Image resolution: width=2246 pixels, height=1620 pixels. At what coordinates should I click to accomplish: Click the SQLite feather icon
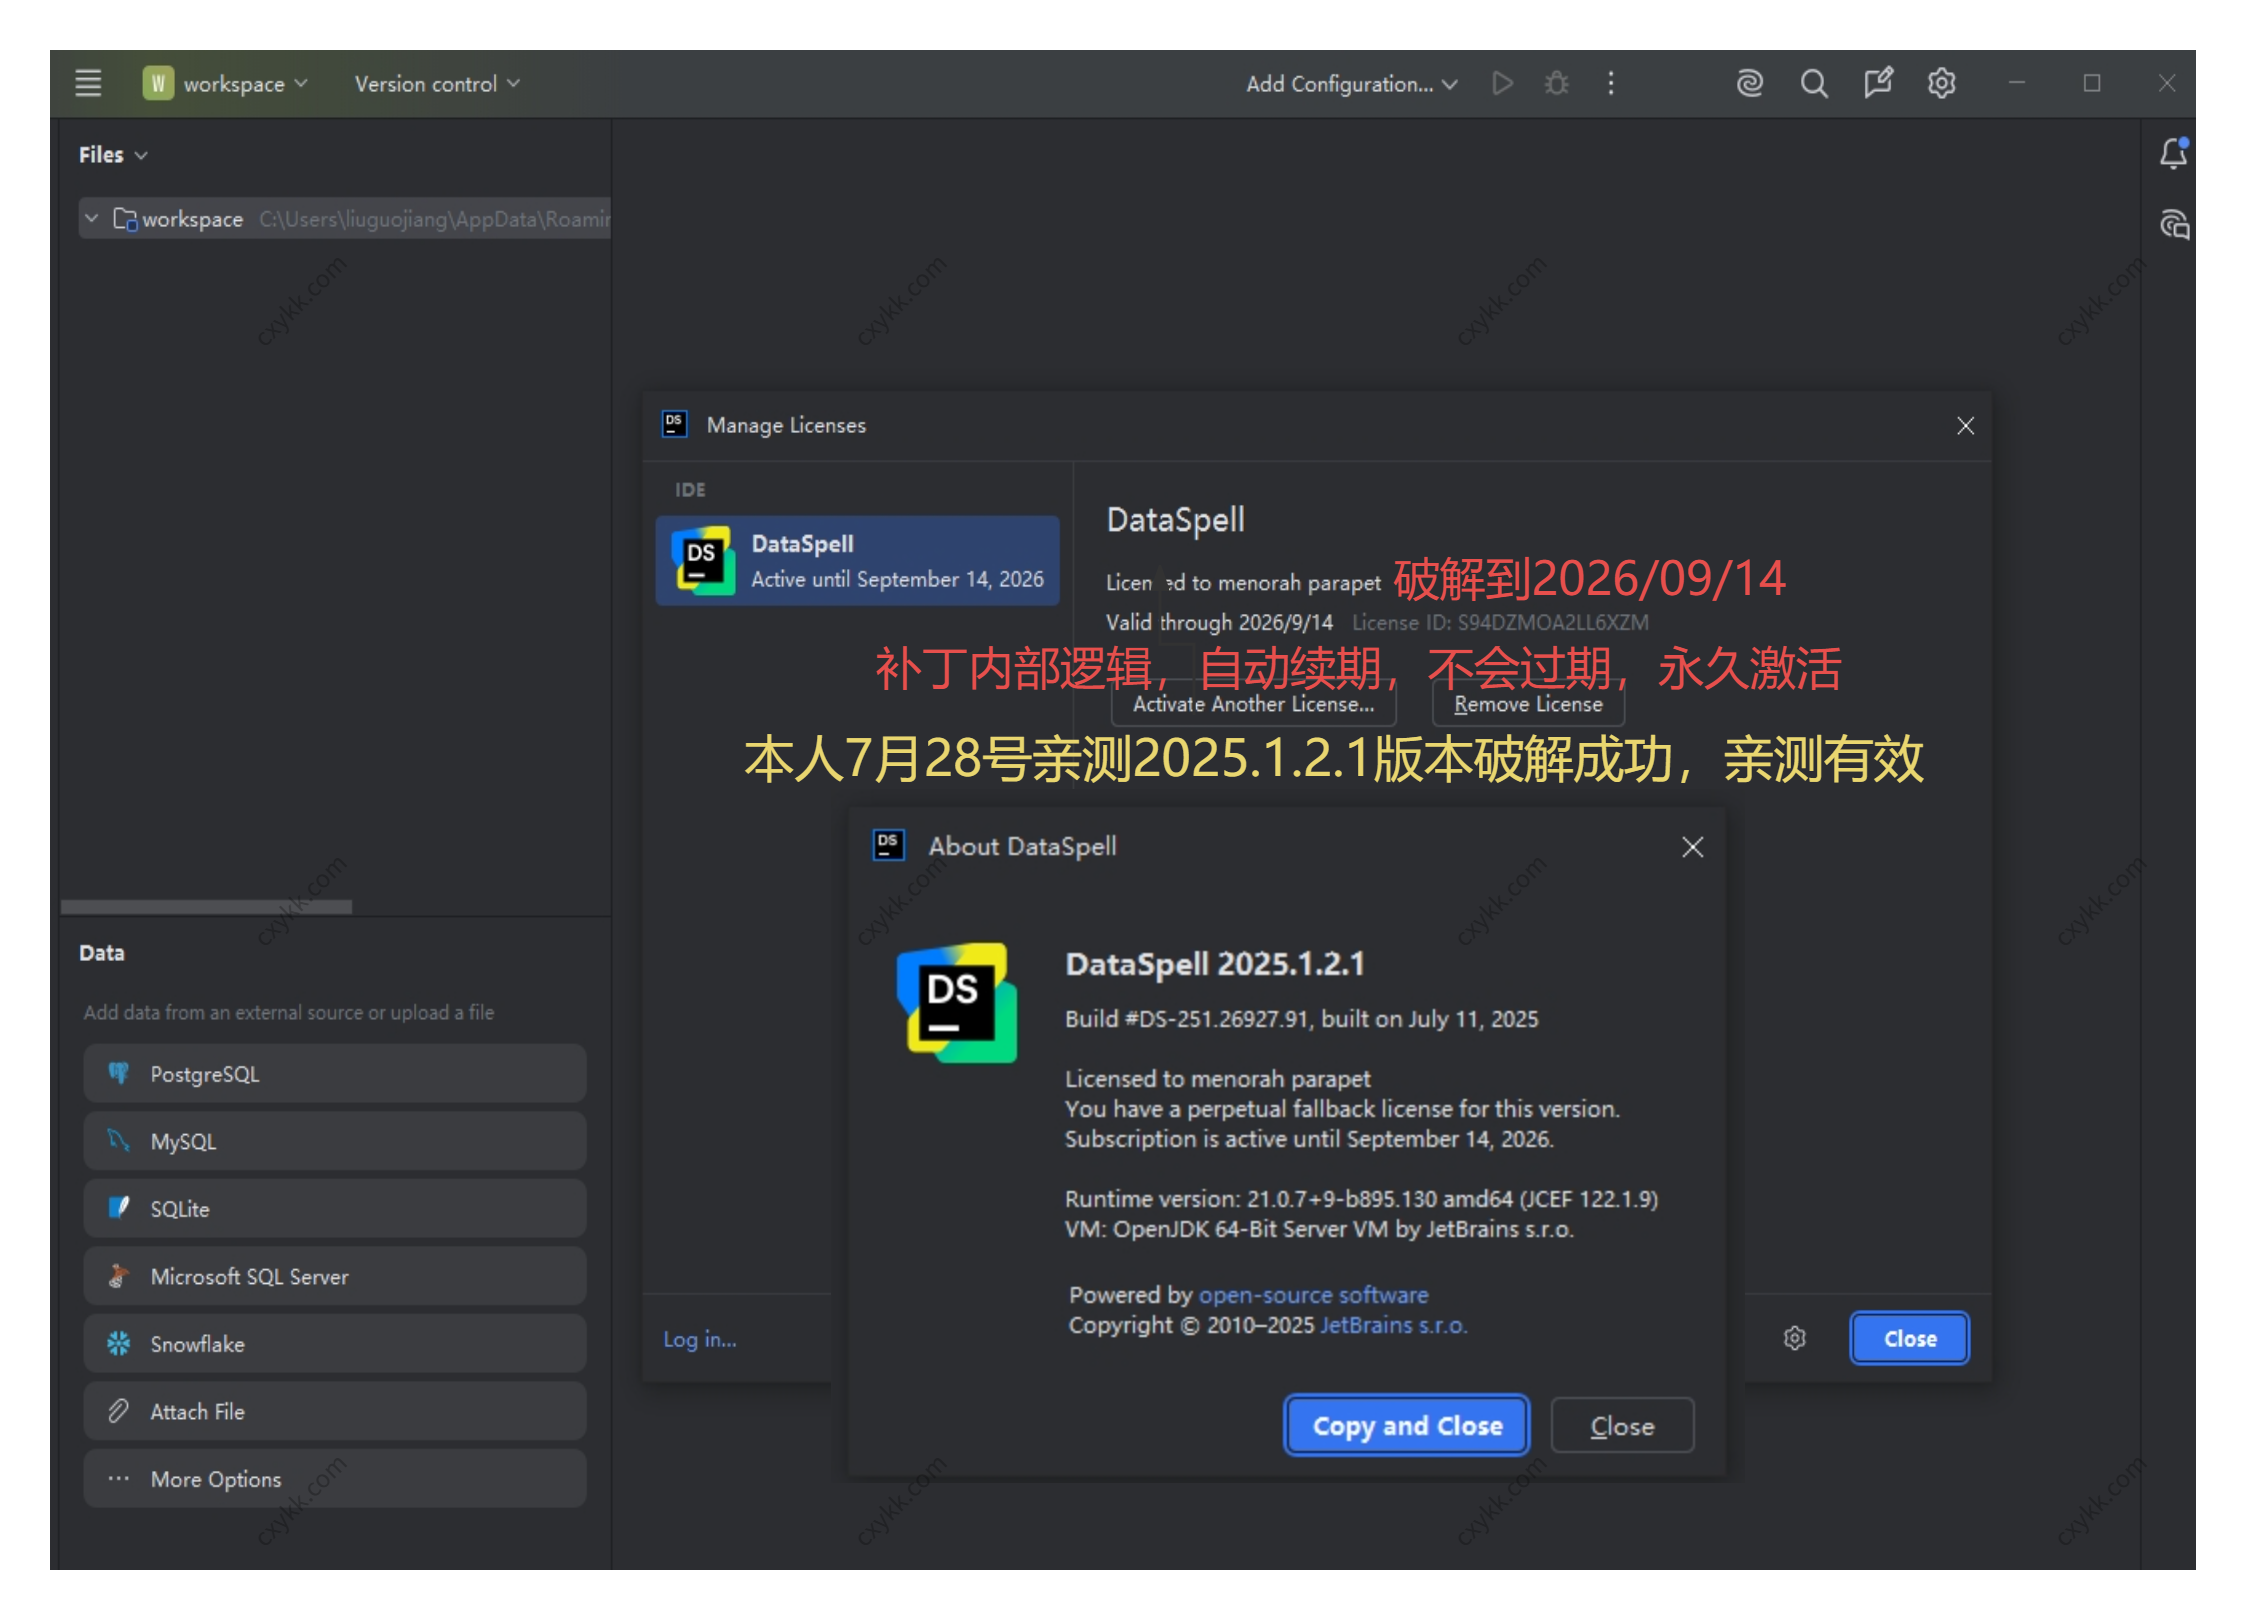[118, 1208]
